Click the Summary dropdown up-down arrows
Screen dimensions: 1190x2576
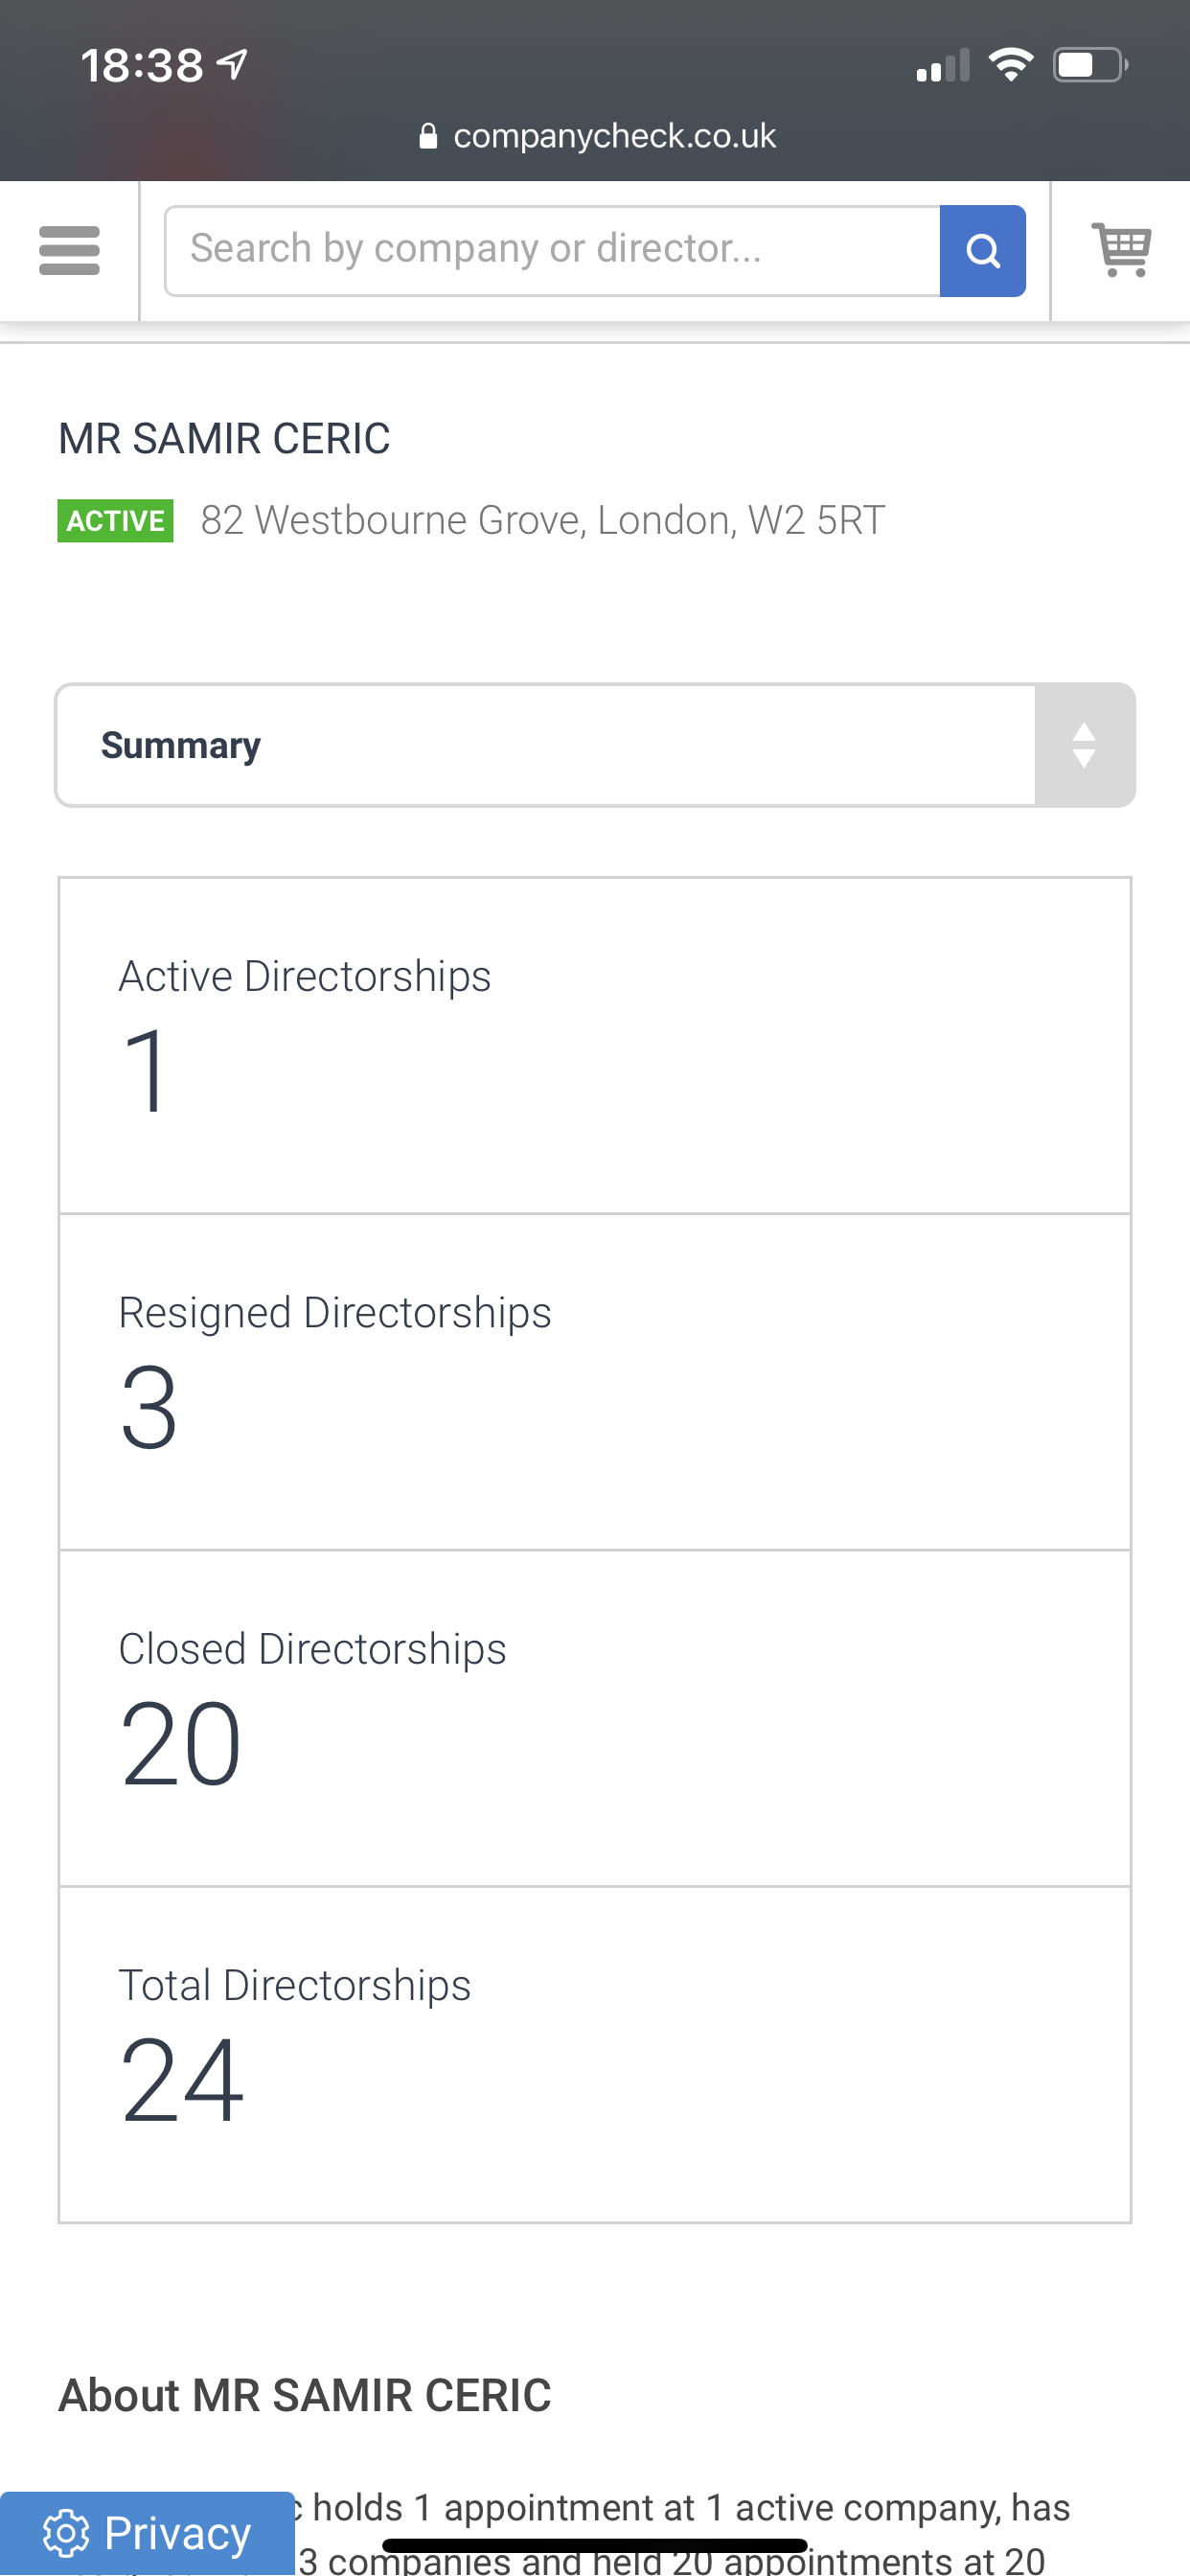tap(1084, 745)
